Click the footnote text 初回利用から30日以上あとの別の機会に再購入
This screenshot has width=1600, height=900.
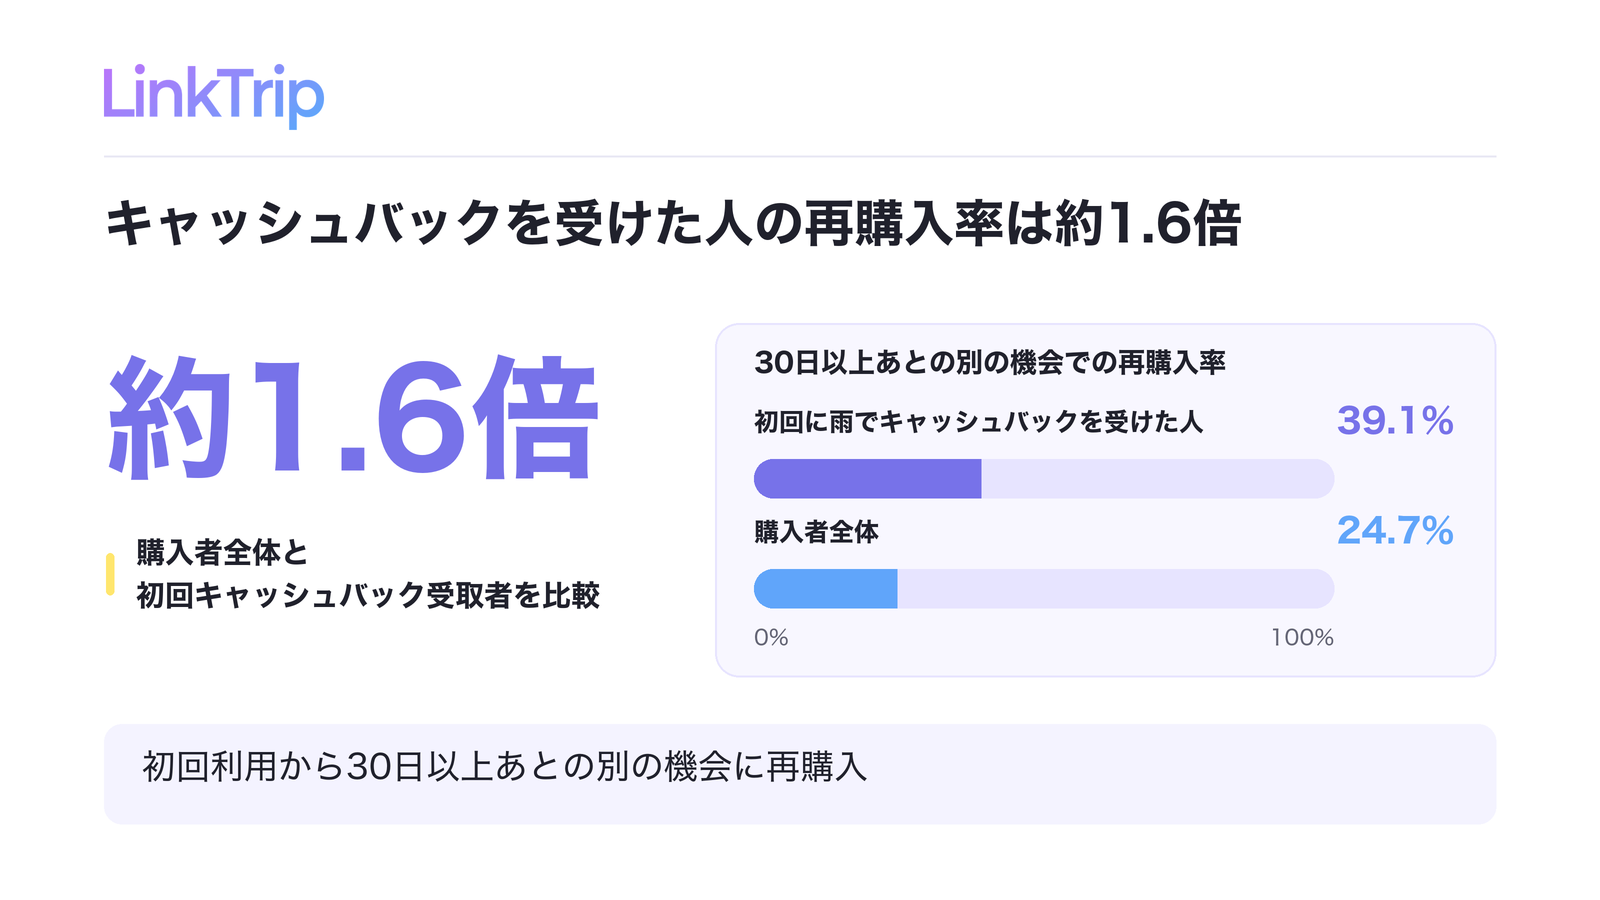[505, 767]
